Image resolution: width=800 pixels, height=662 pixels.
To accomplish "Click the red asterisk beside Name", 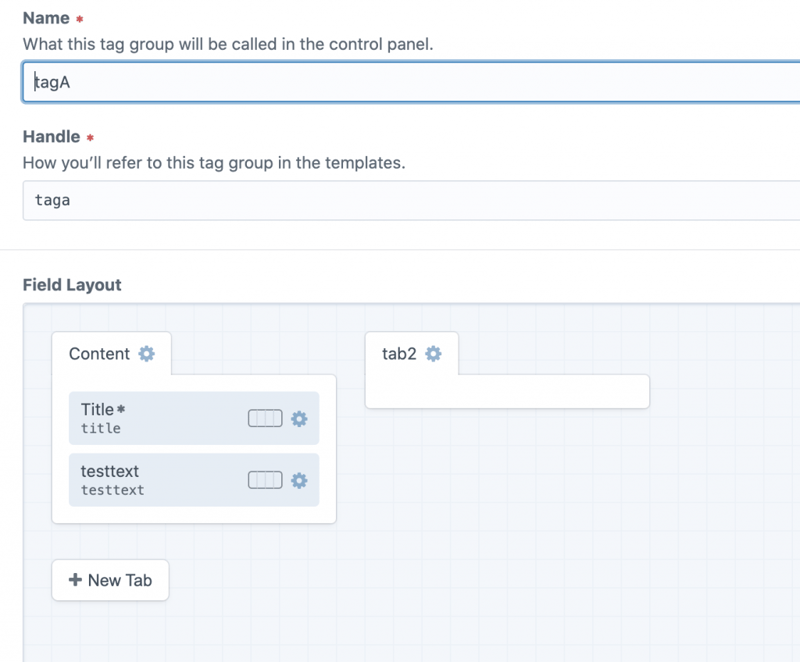I will [x=79, y=19].
